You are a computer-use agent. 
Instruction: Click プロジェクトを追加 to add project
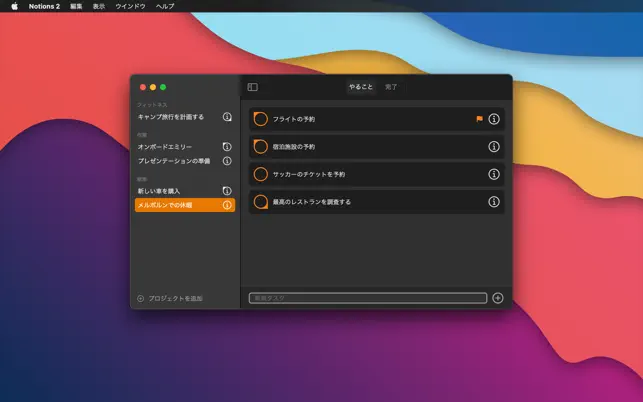pyautogui.click(x=170, y=298)
